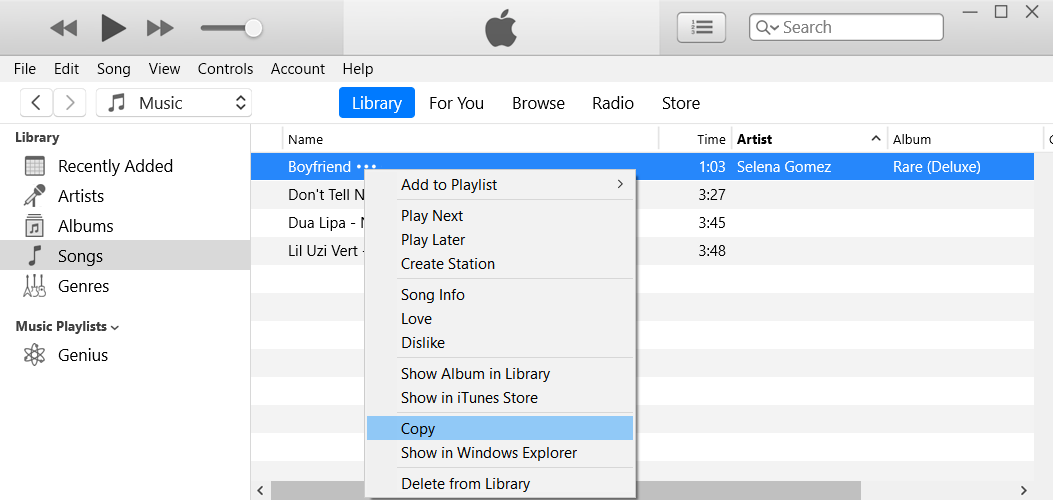The width and height of the screenshot is (1053, 500).
Task: Go forward with the right arrow button
Action: (x=69, y=103)
